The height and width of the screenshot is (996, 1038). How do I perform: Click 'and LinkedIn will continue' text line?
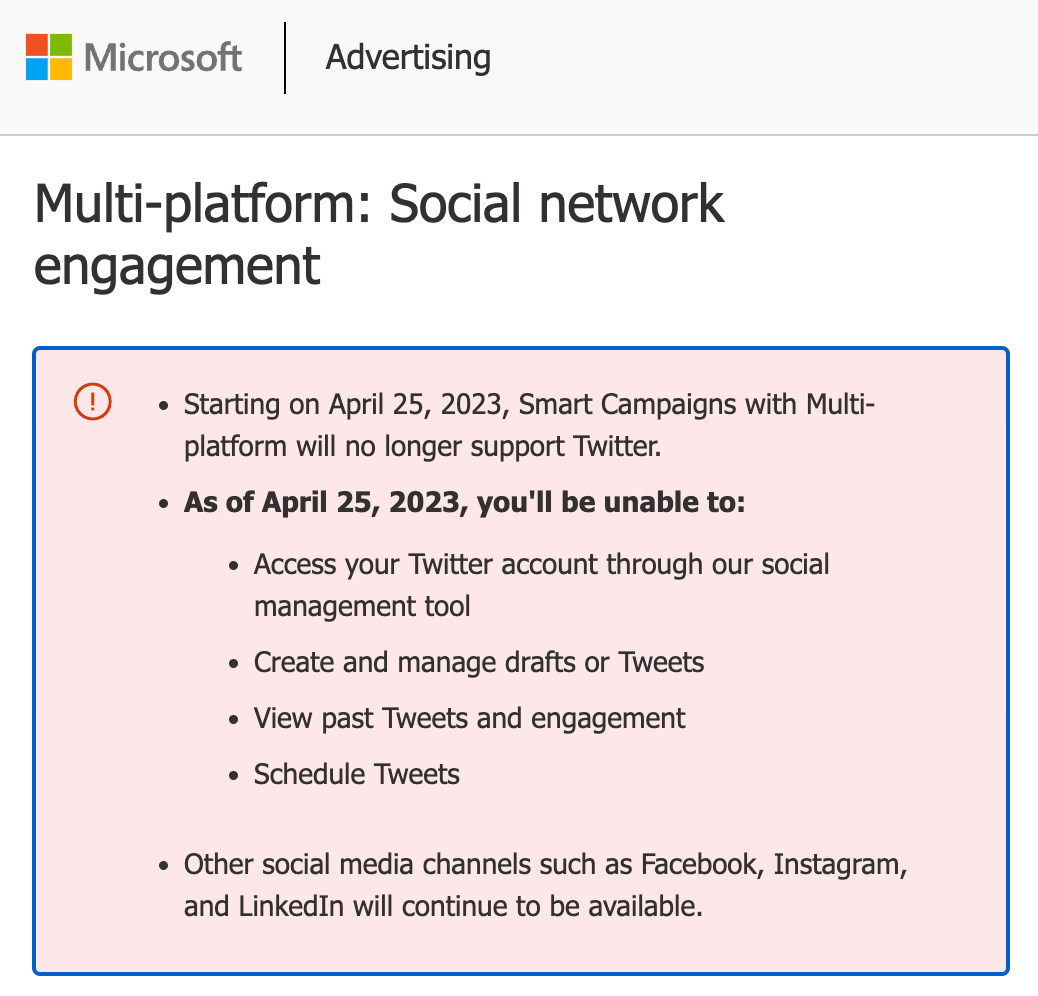point(443,907)
